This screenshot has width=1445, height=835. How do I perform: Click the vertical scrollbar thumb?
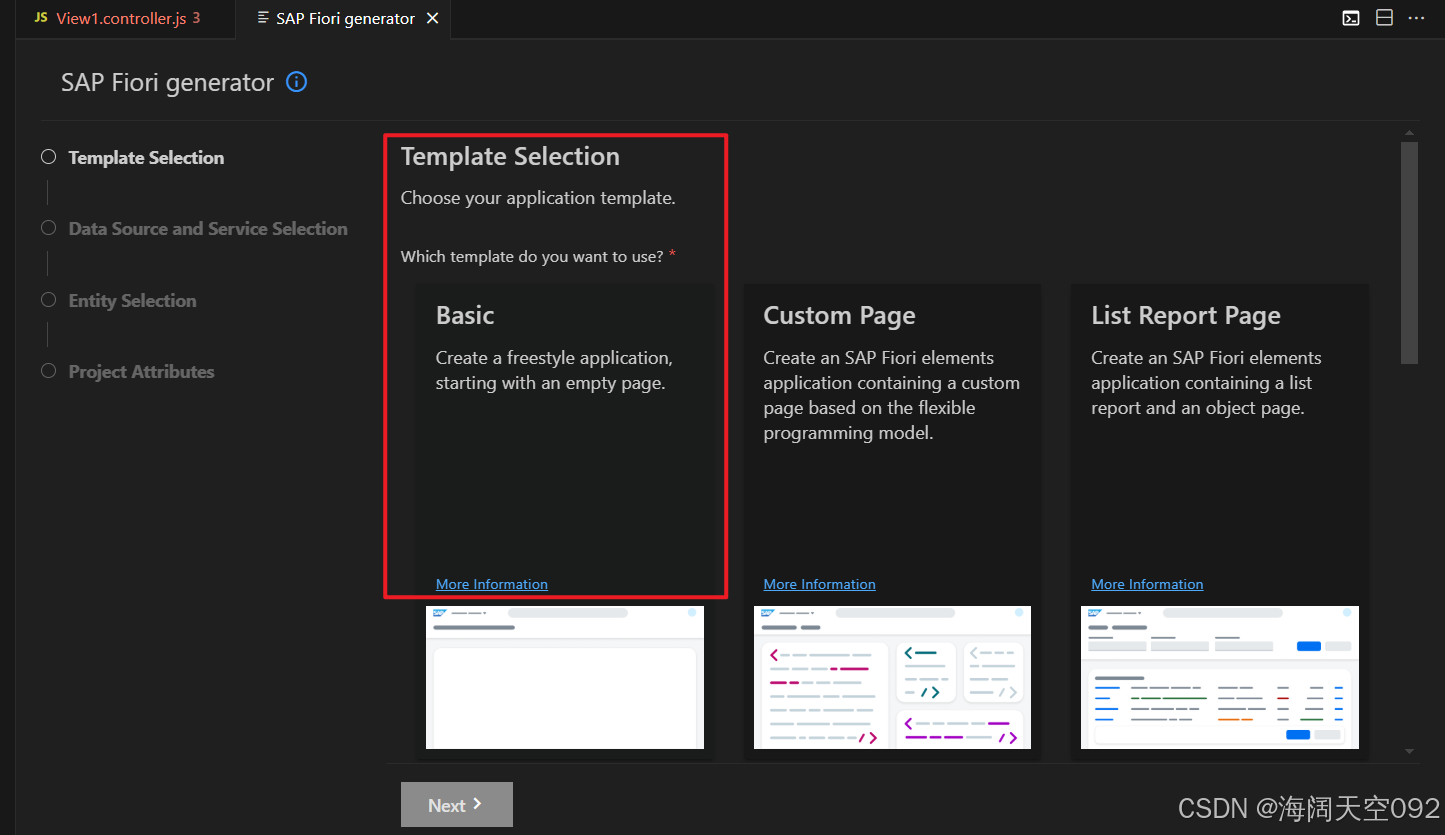click(x=1409, y=253)
